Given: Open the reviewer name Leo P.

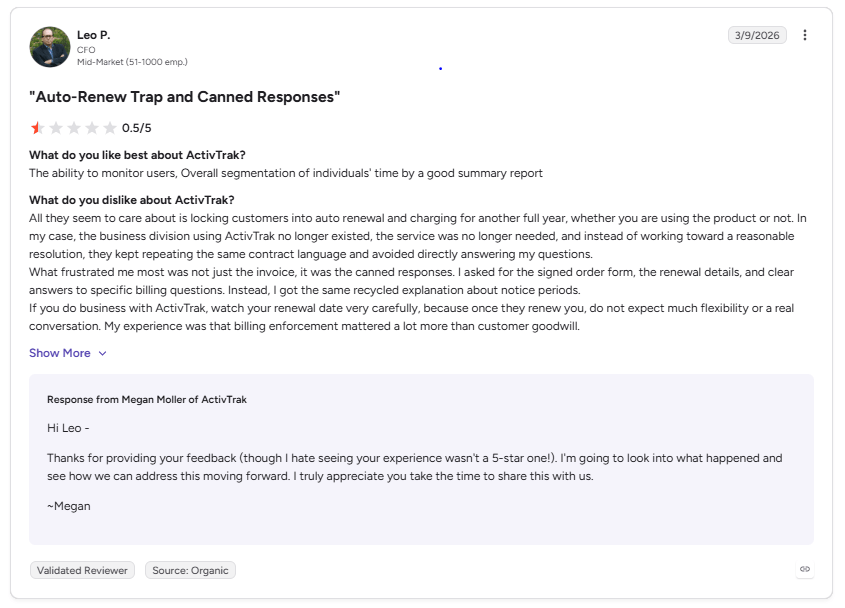Looking at the screenshot, I should [x=94, y=35].
